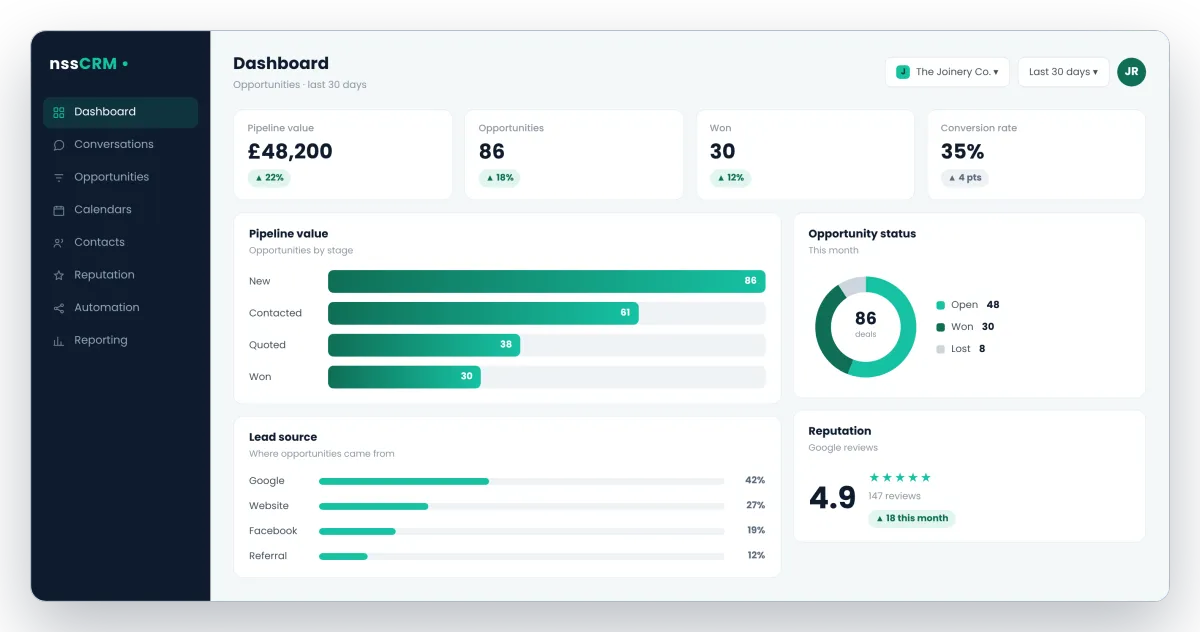The height and width of the screenshot is (632, 1200).
Task: Click the Won legend color swatch
Action: 940,327
